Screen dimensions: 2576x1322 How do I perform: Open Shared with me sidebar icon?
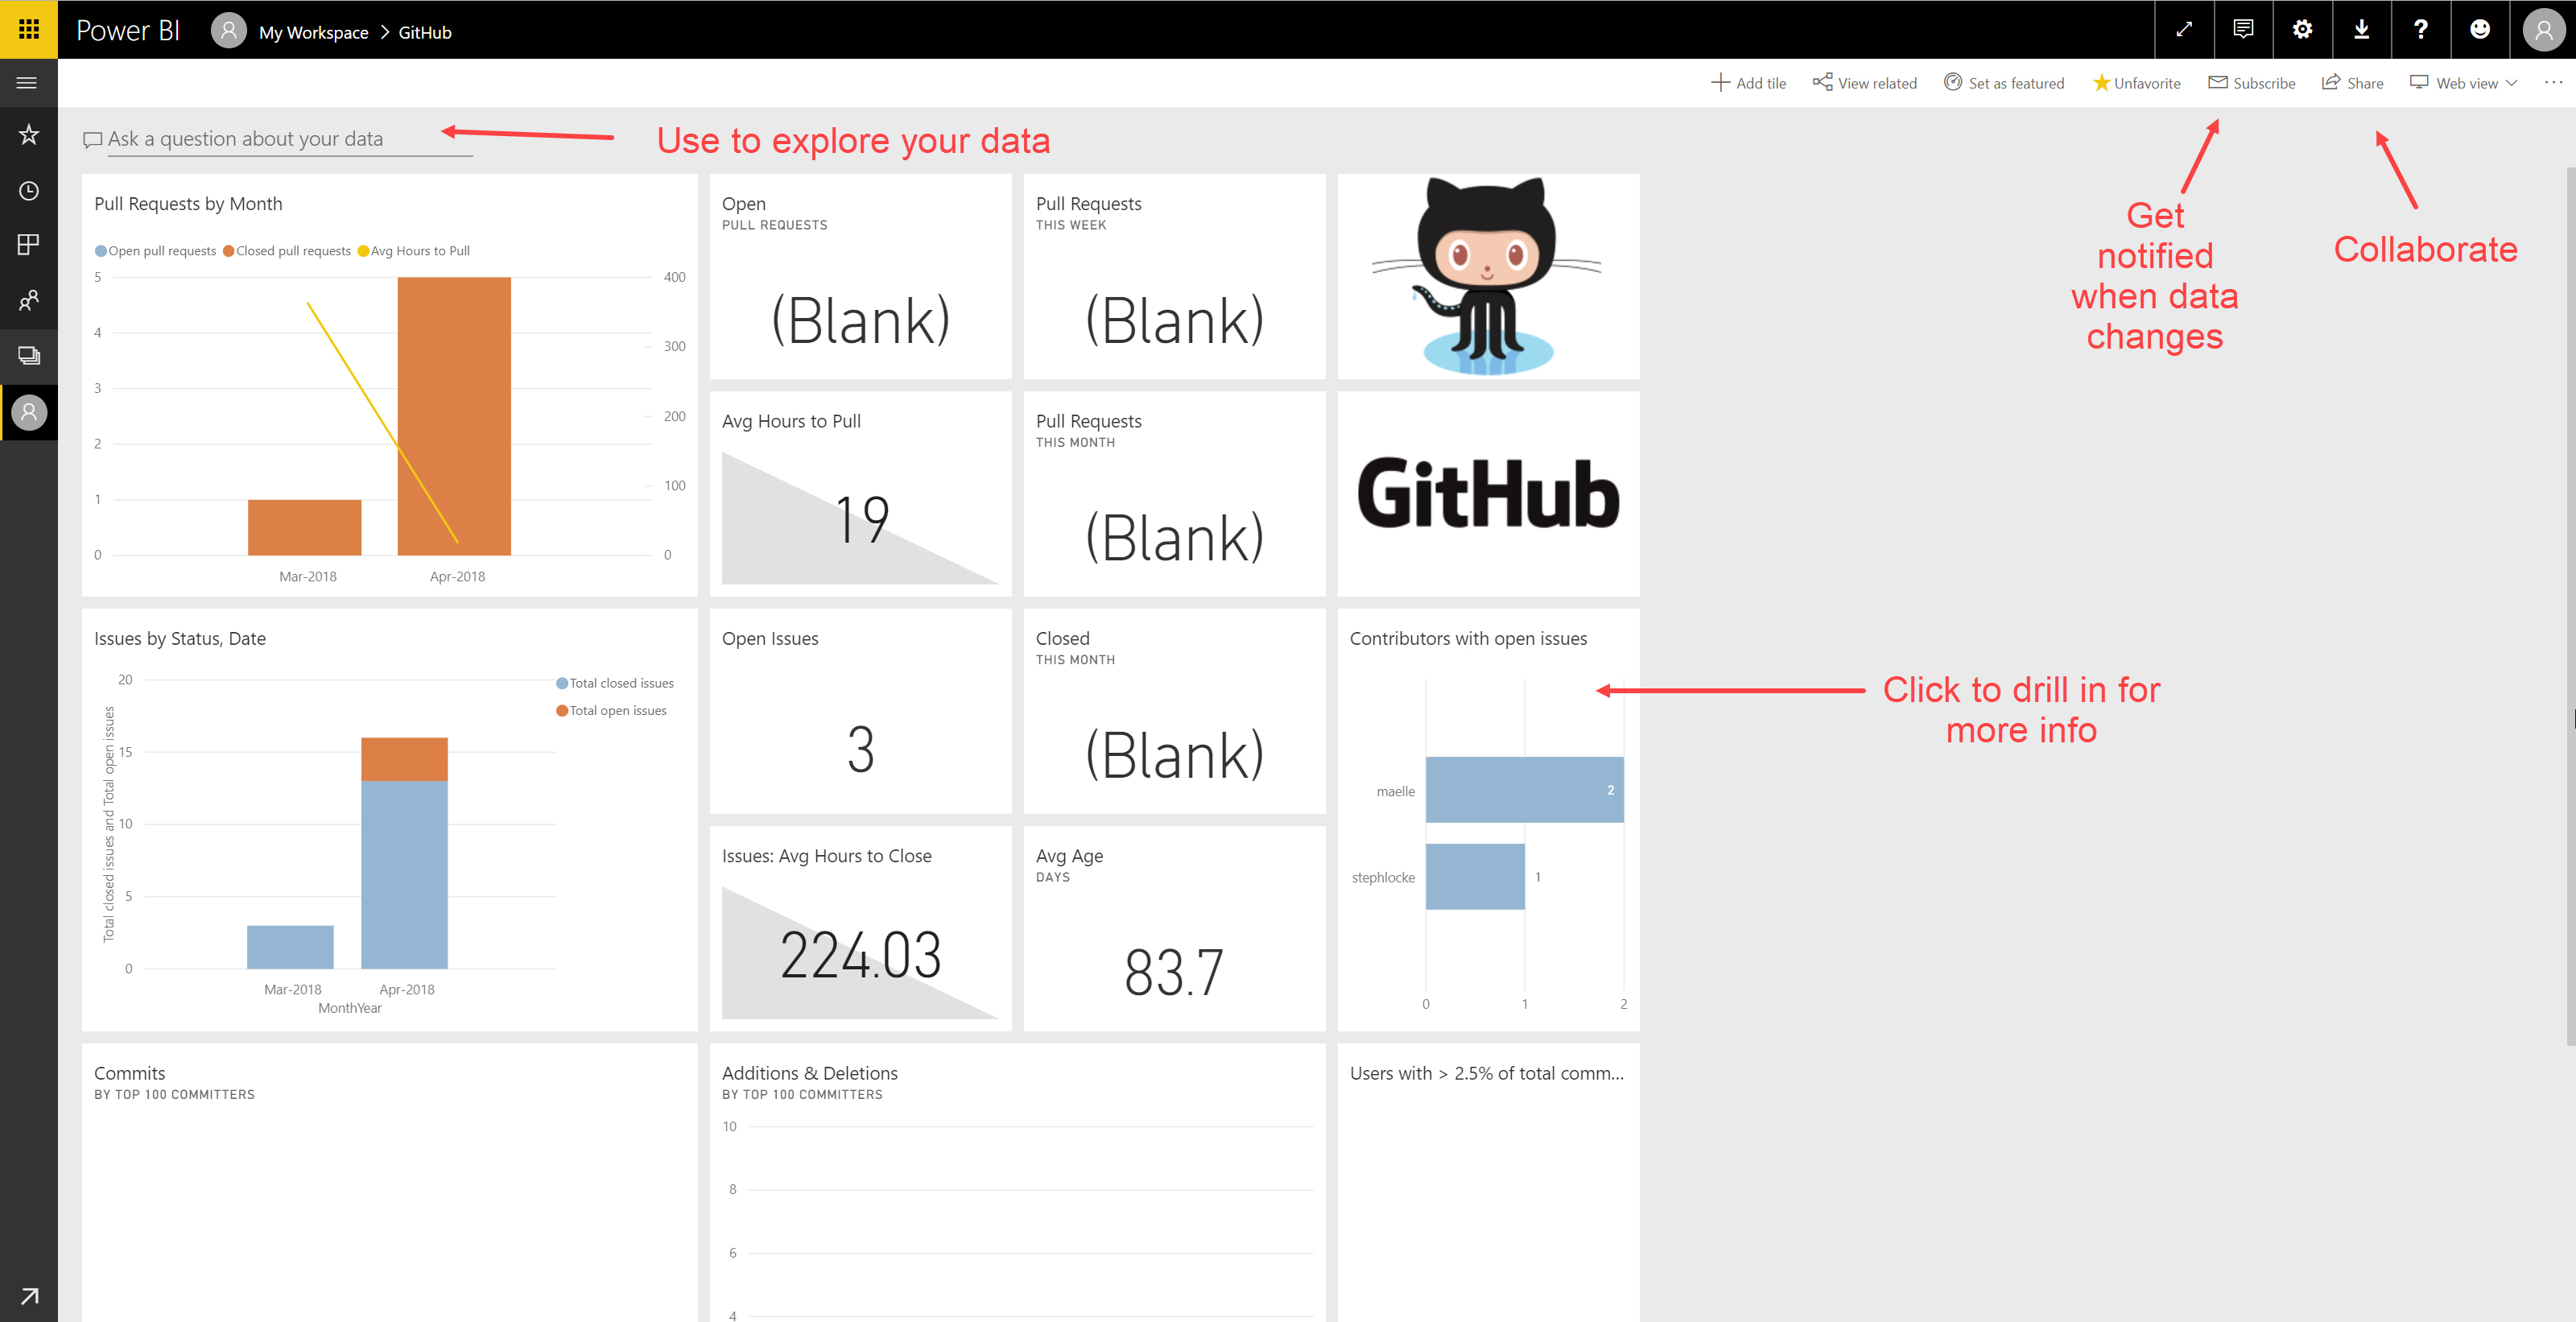tap(28, 300)
